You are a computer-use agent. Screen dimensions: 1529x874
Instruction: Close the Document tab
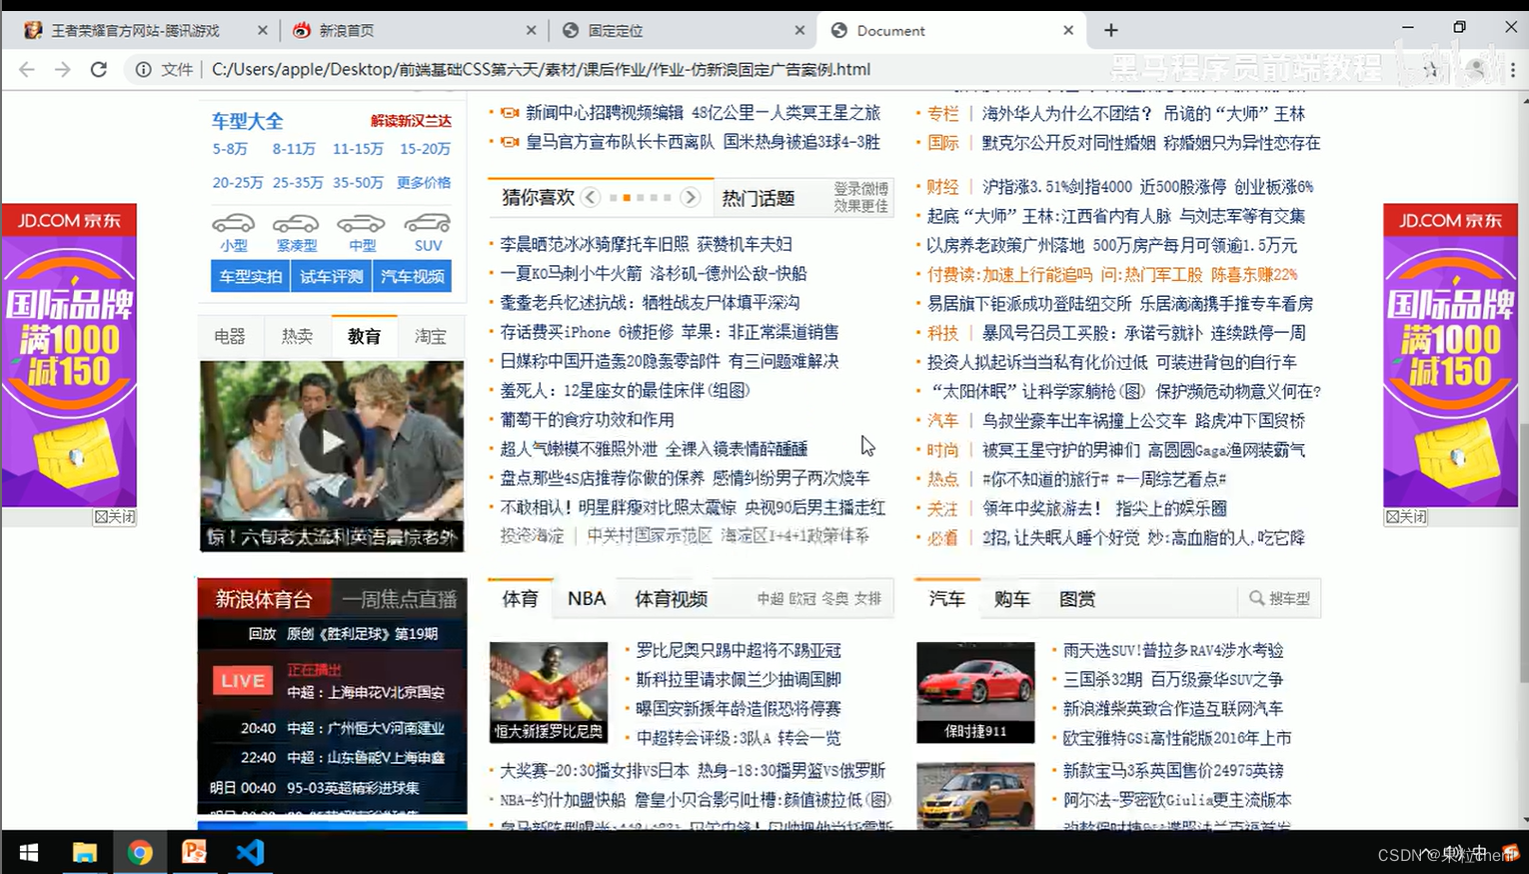click(1068, 30)
